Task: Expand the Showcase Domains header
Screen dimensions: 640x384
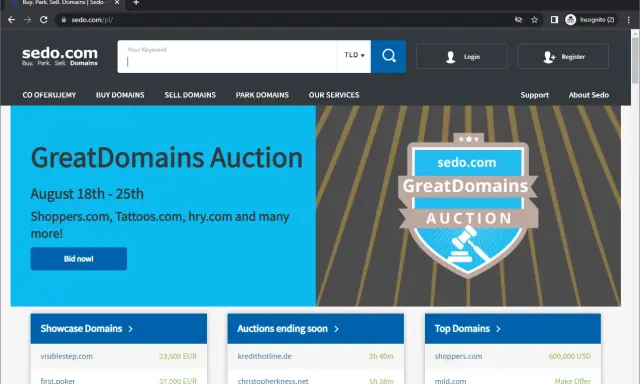Action: point(118,329)
